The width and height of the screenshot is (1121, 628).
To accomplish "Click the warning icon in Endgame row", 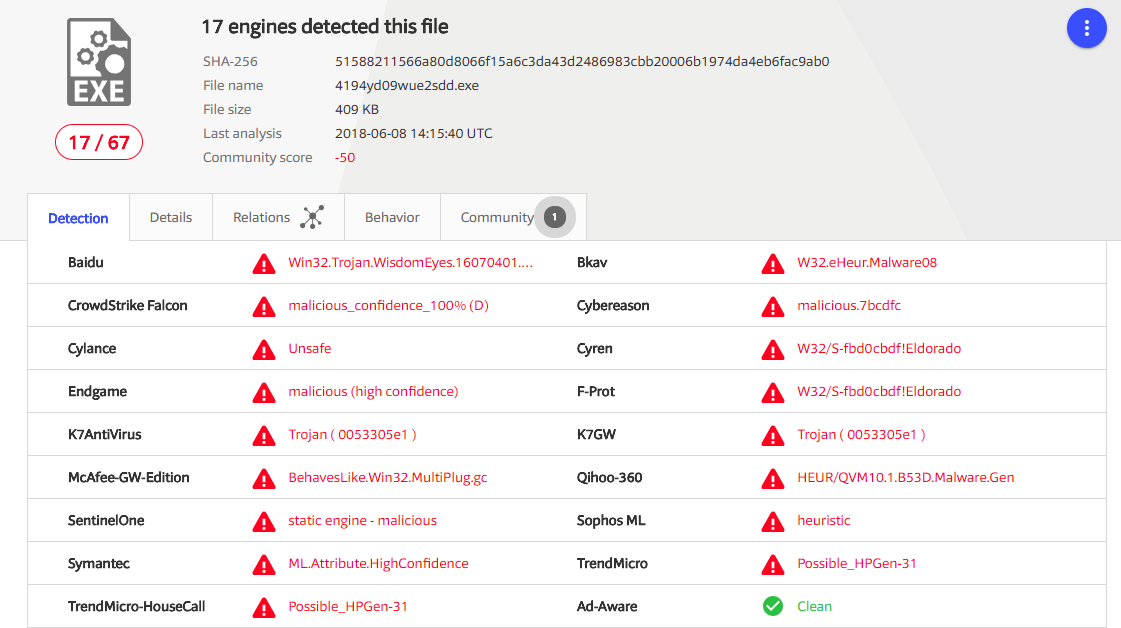I will tap(264, 392).
